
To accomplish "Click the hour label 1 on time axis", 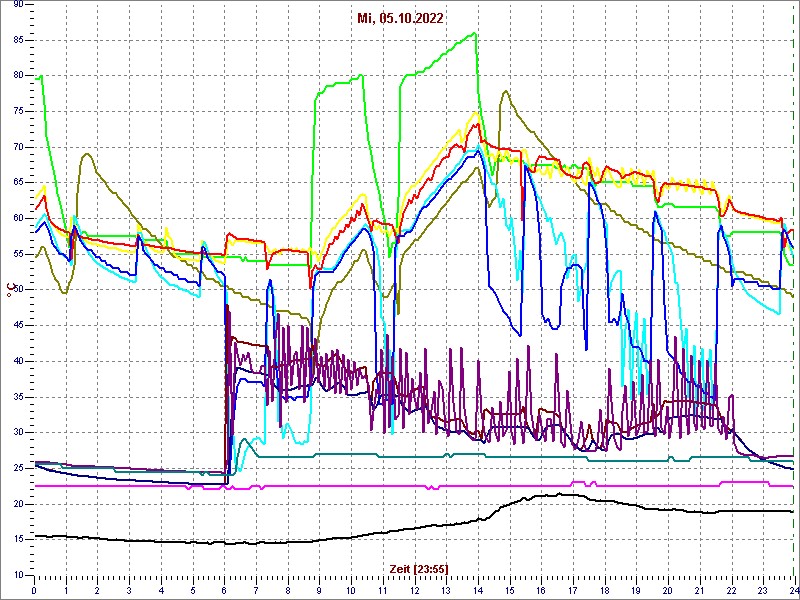I will [x=66, y=589].
